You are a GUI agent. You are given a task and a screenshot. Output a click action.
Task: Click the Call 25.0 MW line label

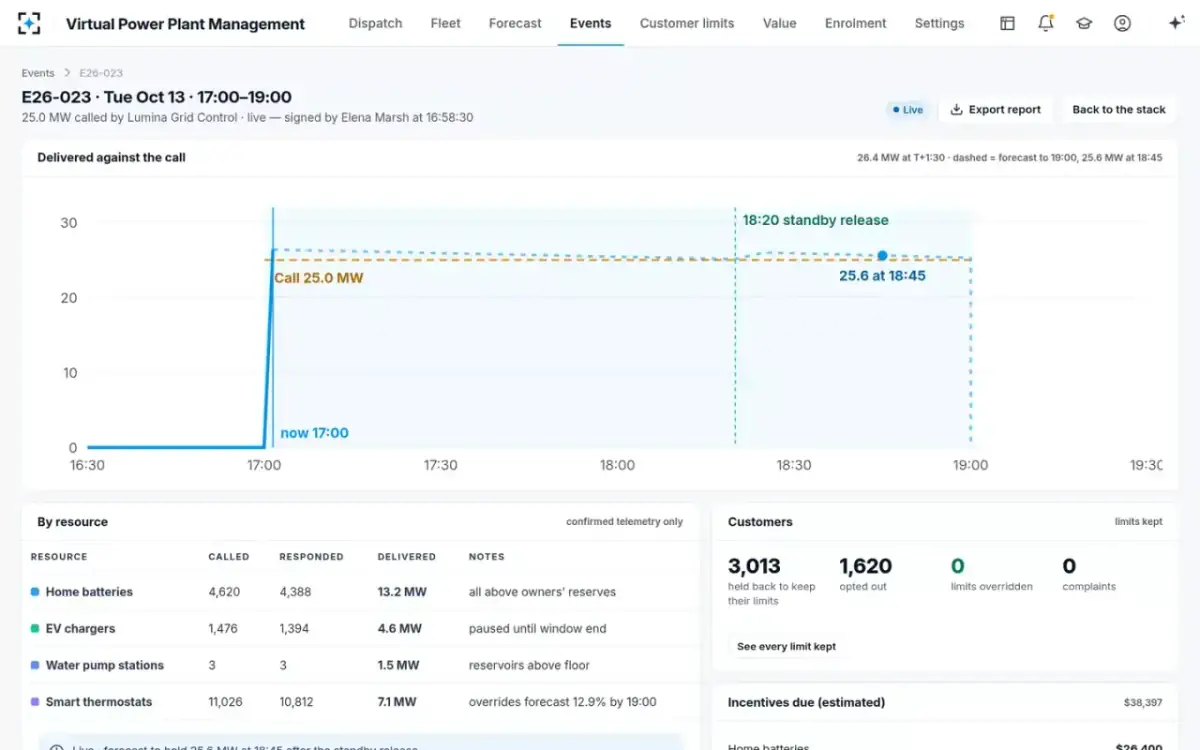coord(319,278)
